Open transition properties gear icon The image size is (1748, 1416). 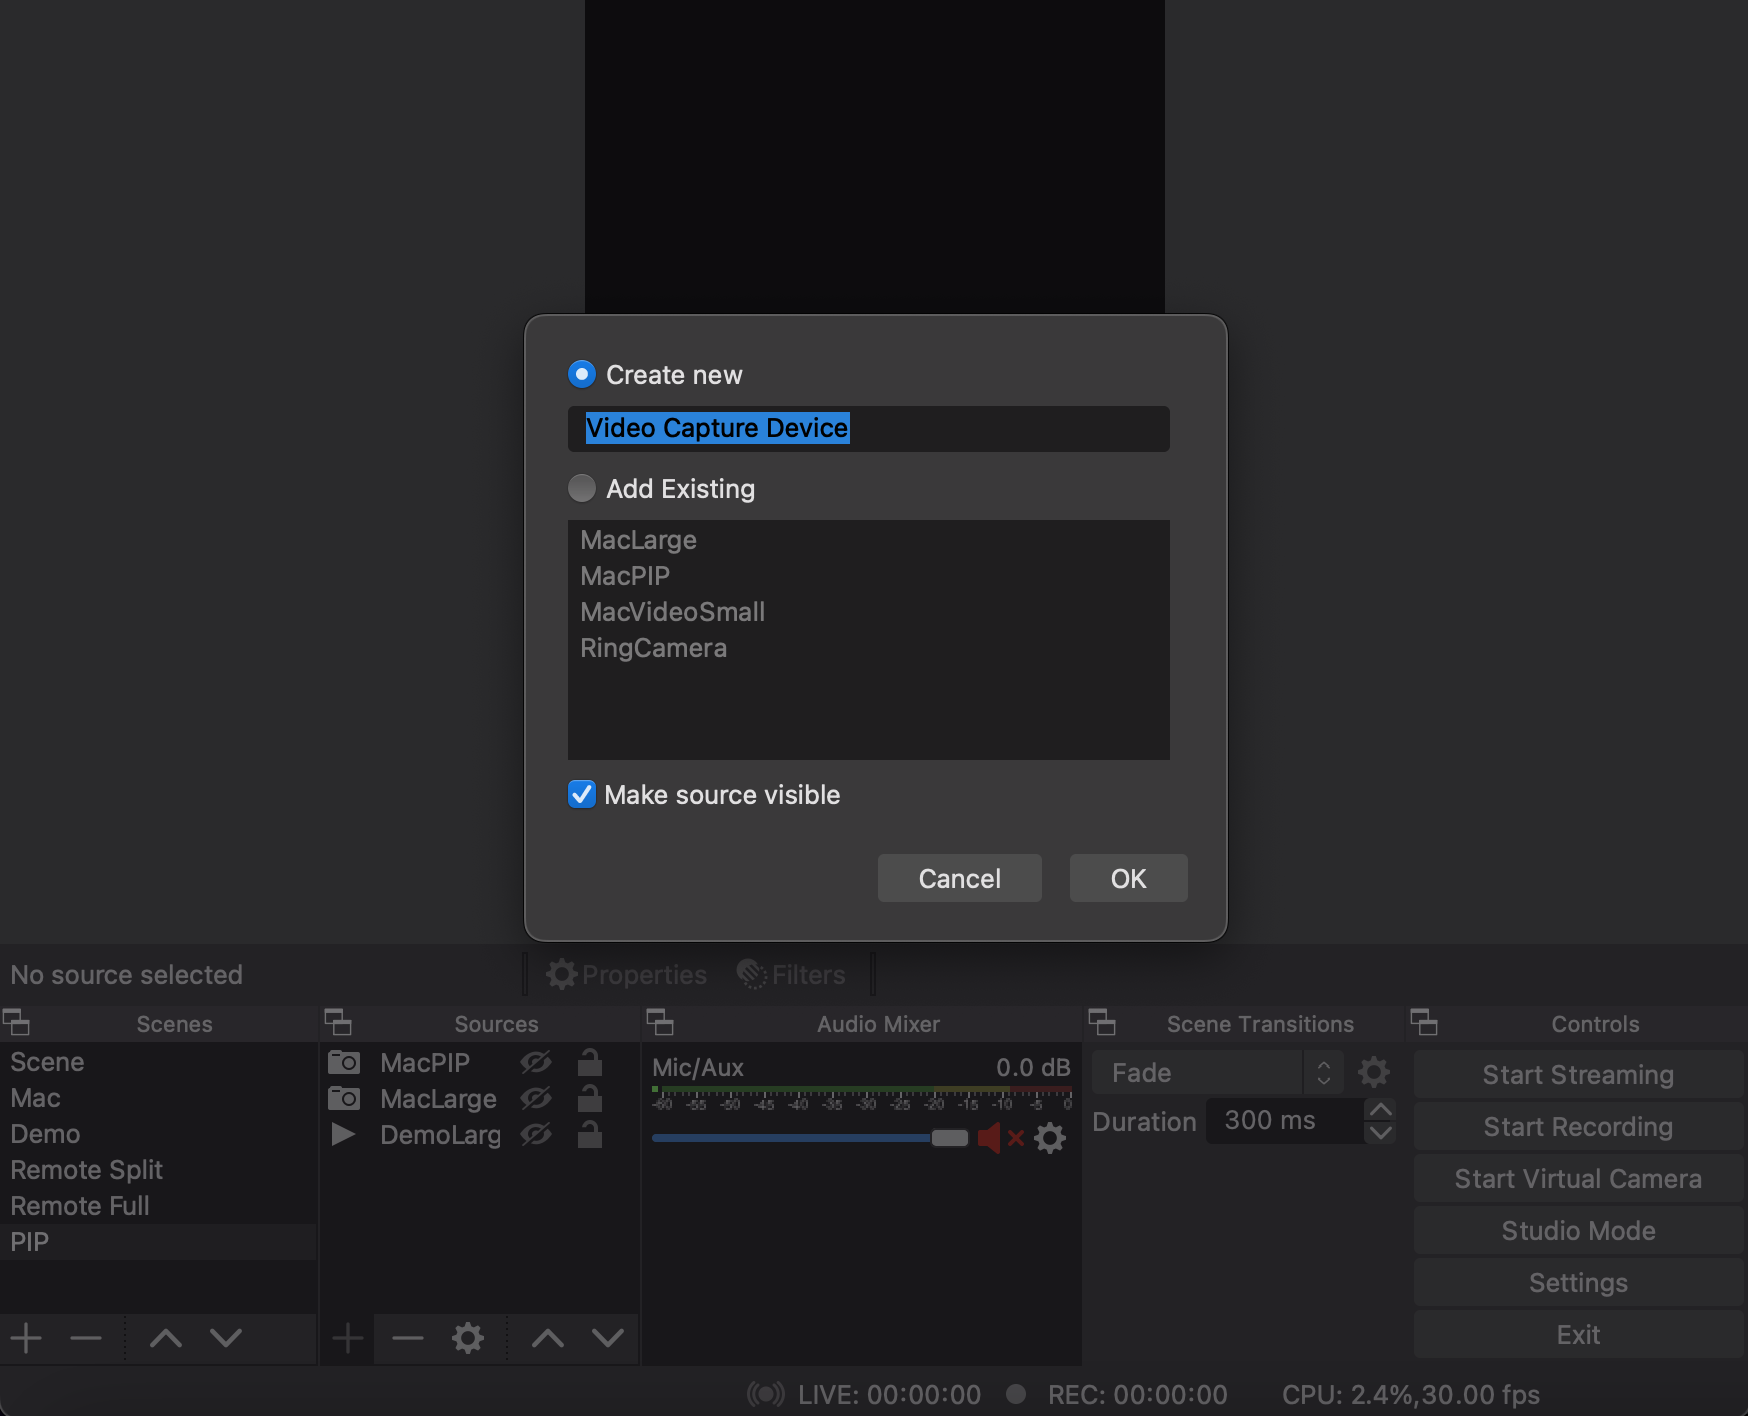coord(1374,1073)
